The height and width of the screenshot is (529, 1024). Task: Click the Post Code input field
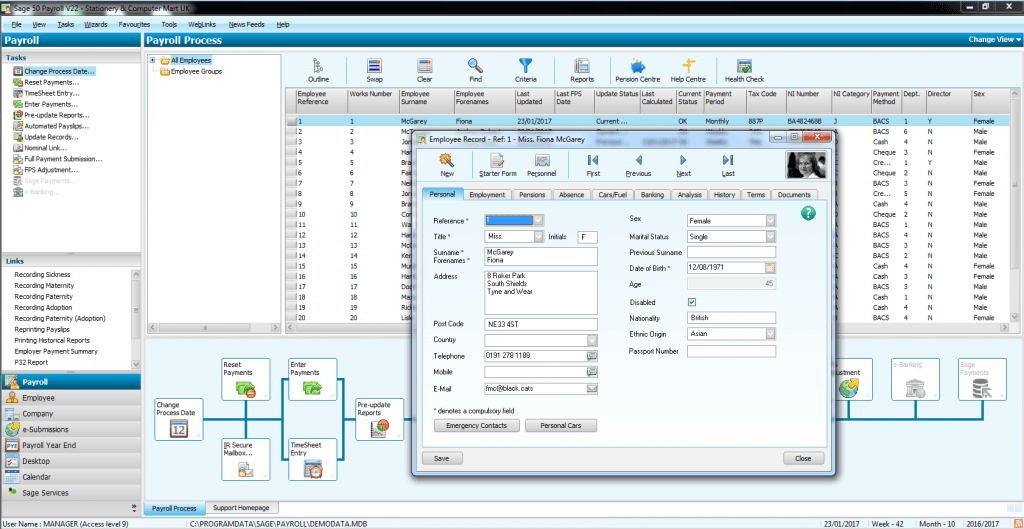pyautogui.click(x=541, y=325)
